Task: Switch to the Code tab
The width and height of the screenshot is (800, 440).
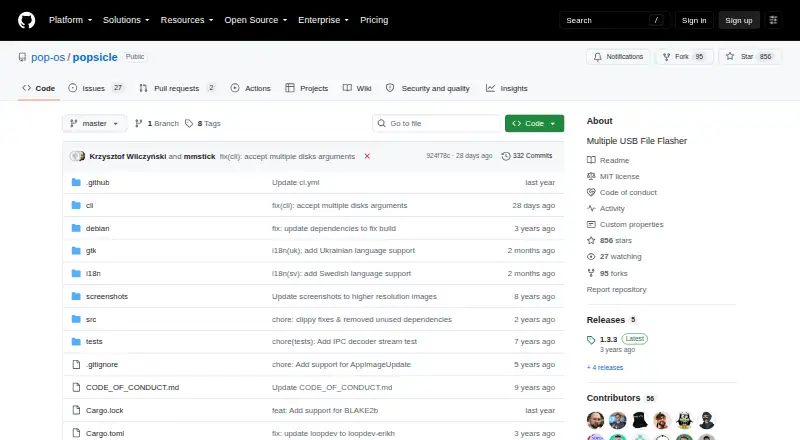Action: click(x=39, y=88)
